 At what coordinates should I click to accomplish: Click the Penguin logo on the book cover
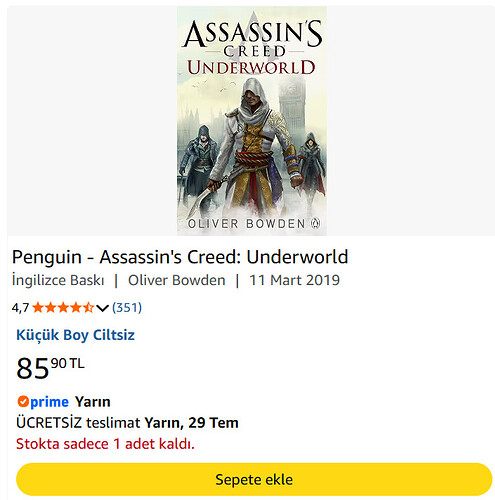tap(315, 223)
